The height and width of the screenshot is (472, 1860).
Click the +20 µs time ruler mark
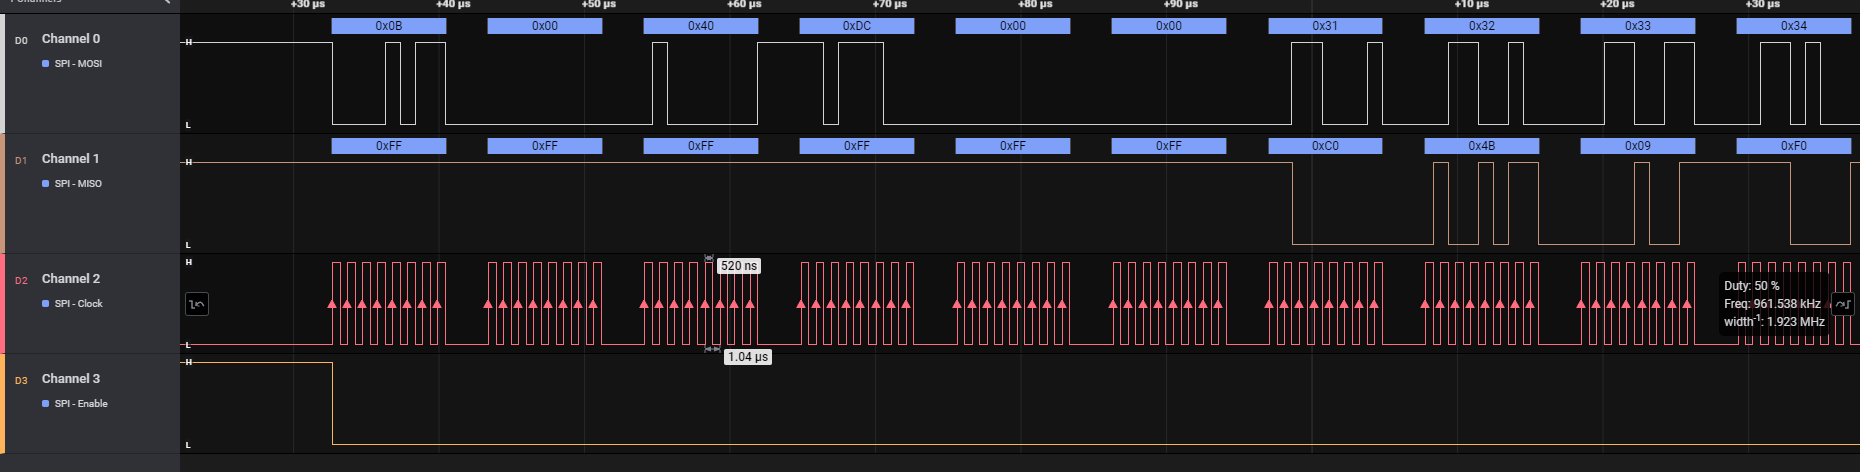[x=1617, y=5]
